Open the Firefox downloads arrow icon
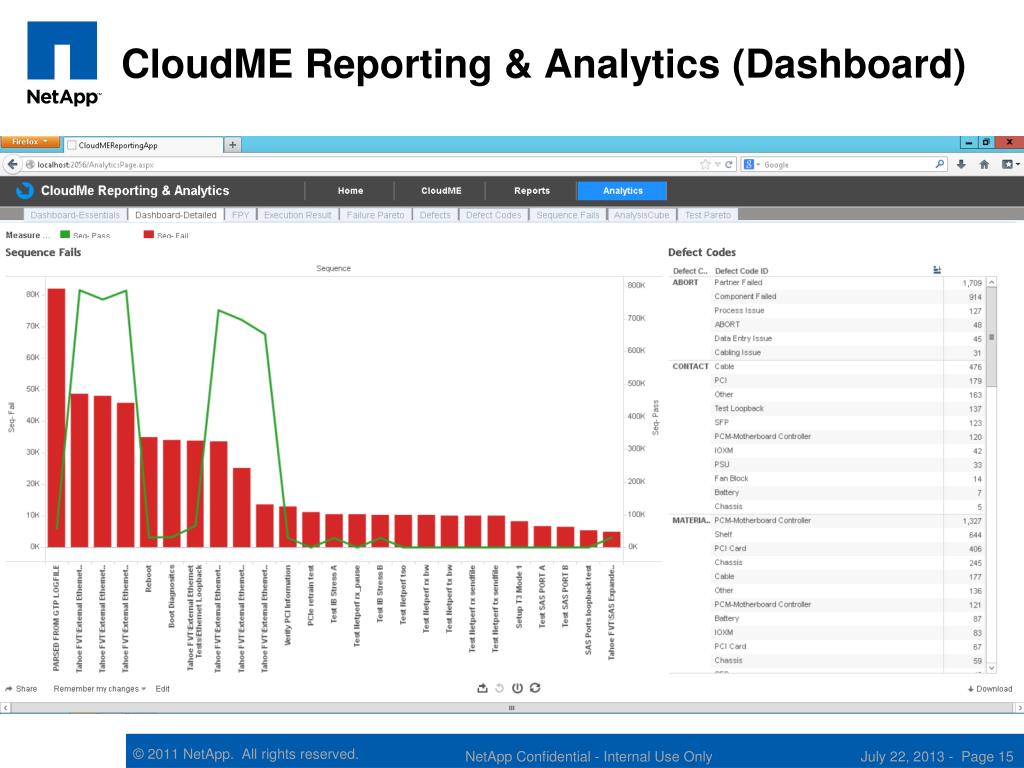The image size is (1024, 768). 961,165
